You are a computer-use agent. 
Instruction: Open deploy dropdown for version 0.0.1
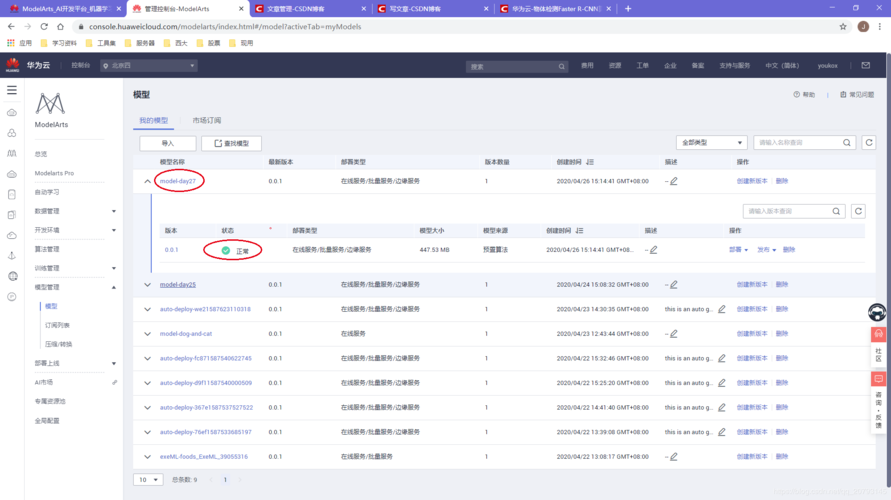[738, 250]
